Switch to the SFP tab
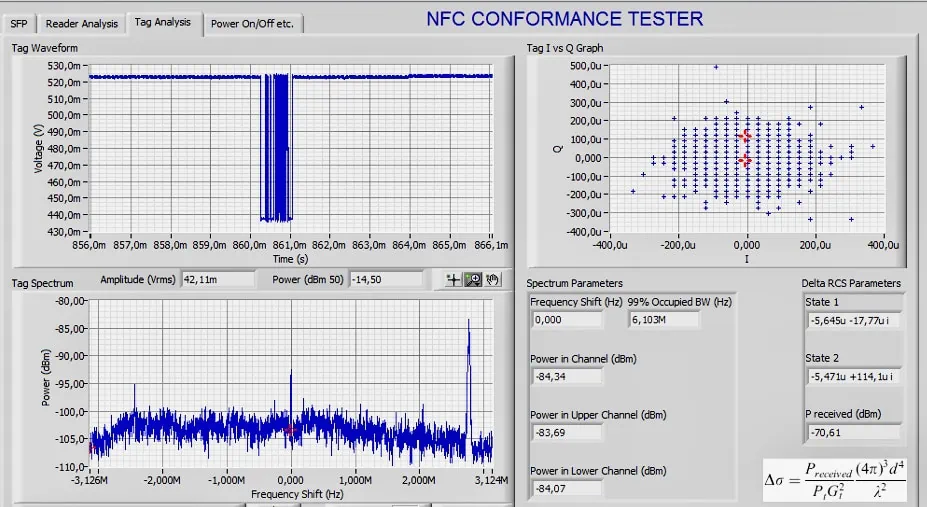927x507 pixels. (x=19, y=24)
